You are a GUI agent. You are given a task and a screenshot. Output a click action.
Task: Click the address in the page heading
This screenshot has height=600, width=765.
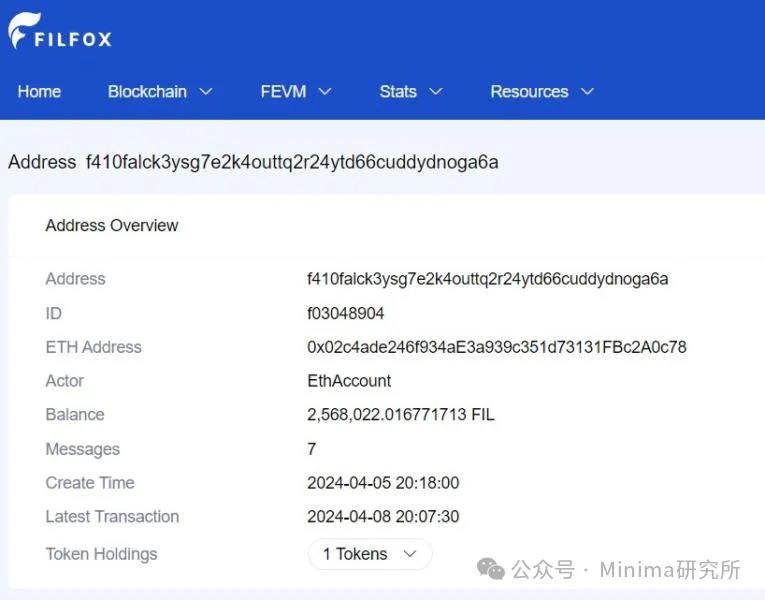pyautogui.click(x=292, y=162)
